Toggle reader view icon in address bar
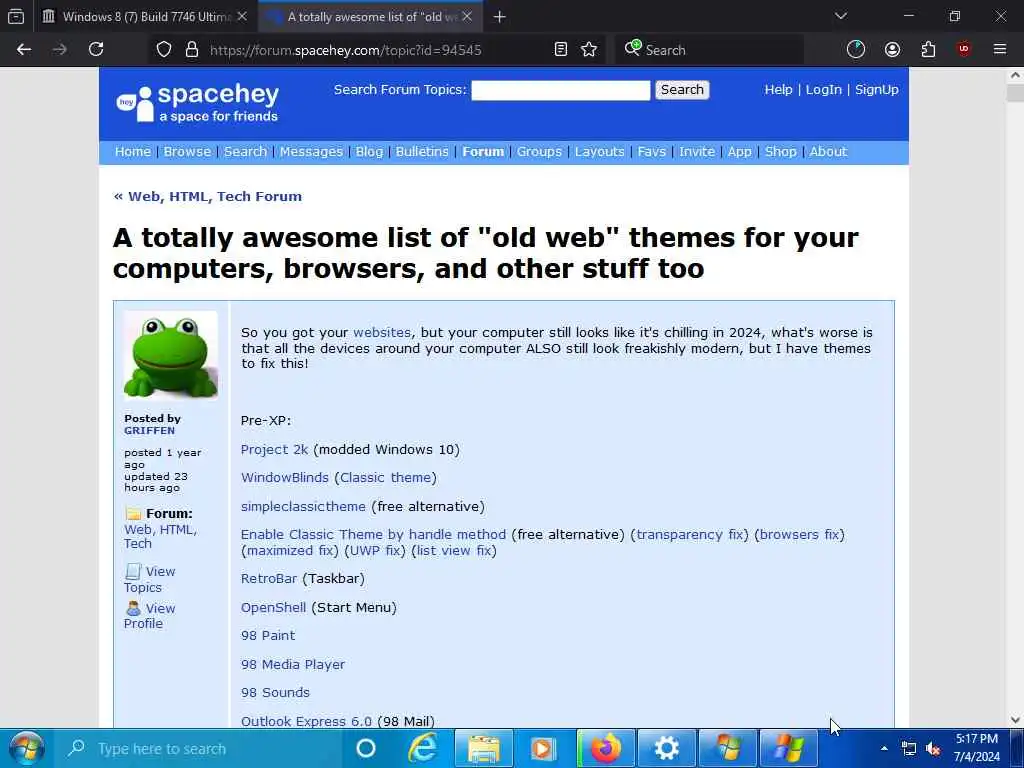 click(560, 50)
